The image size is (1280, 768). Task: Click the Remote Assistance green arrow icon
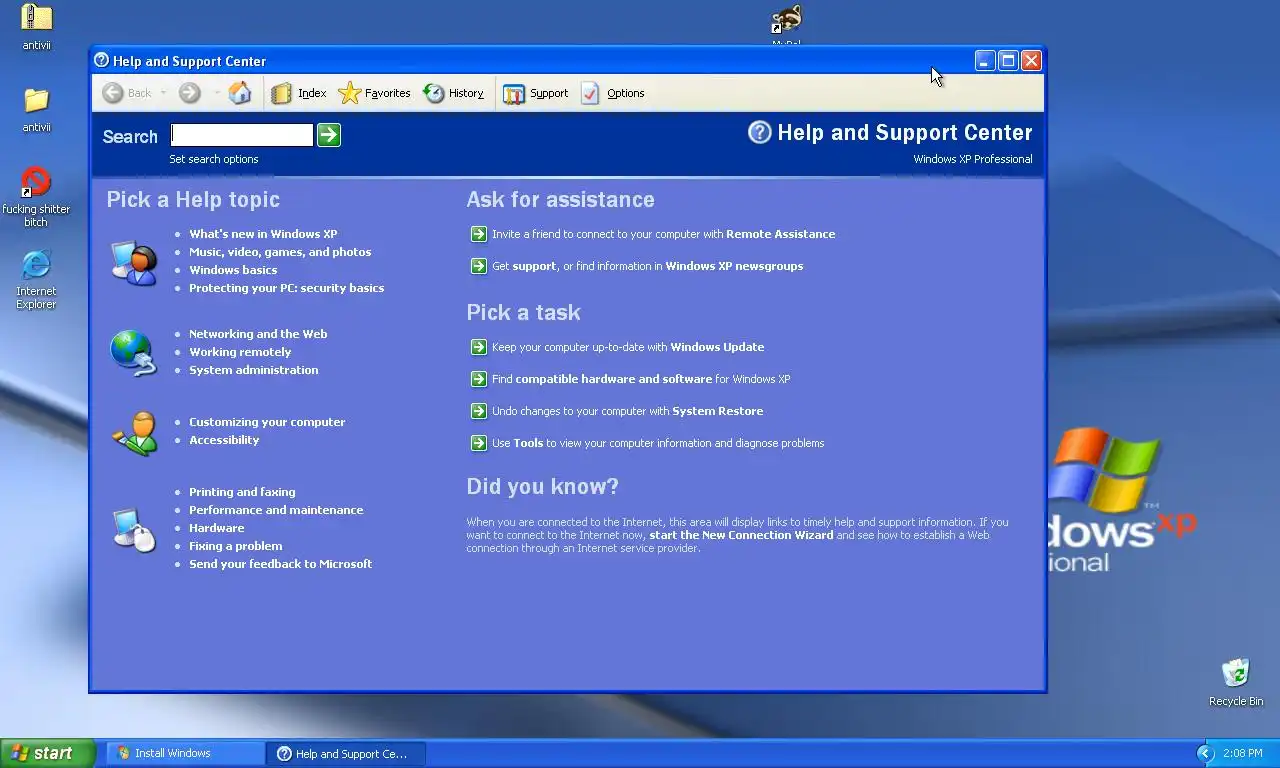tap(478, 234)
